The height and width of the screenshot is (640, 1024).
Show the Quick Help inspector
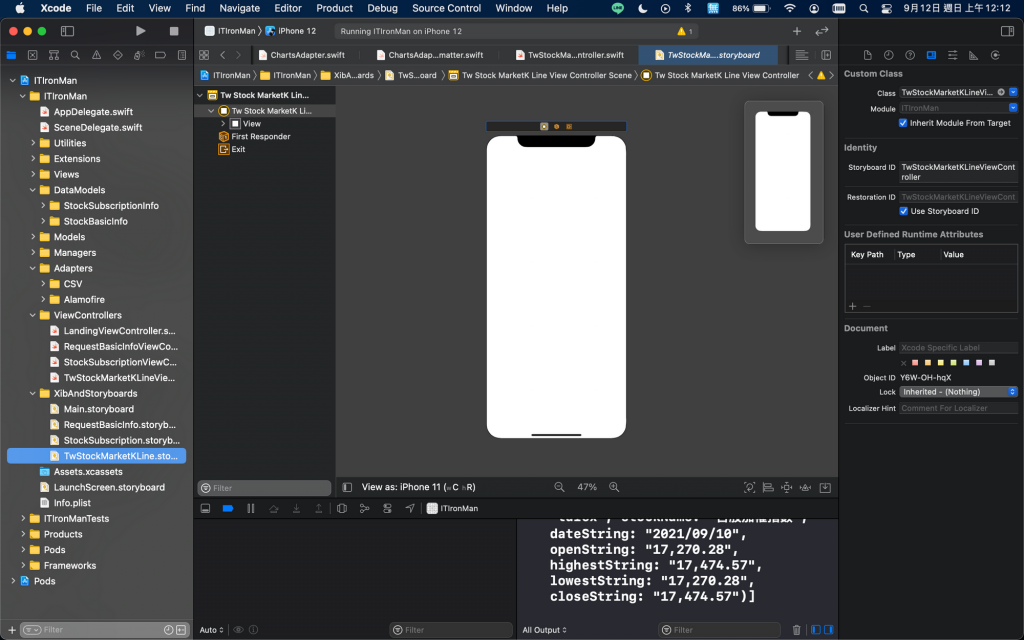[x=910, y=56]
